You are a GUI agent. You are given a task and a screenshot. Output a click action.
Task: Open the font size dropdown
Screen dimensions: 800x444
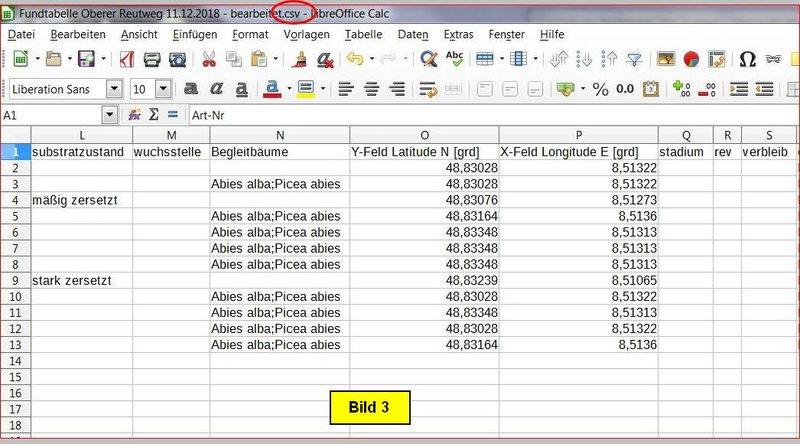(163, 89)
